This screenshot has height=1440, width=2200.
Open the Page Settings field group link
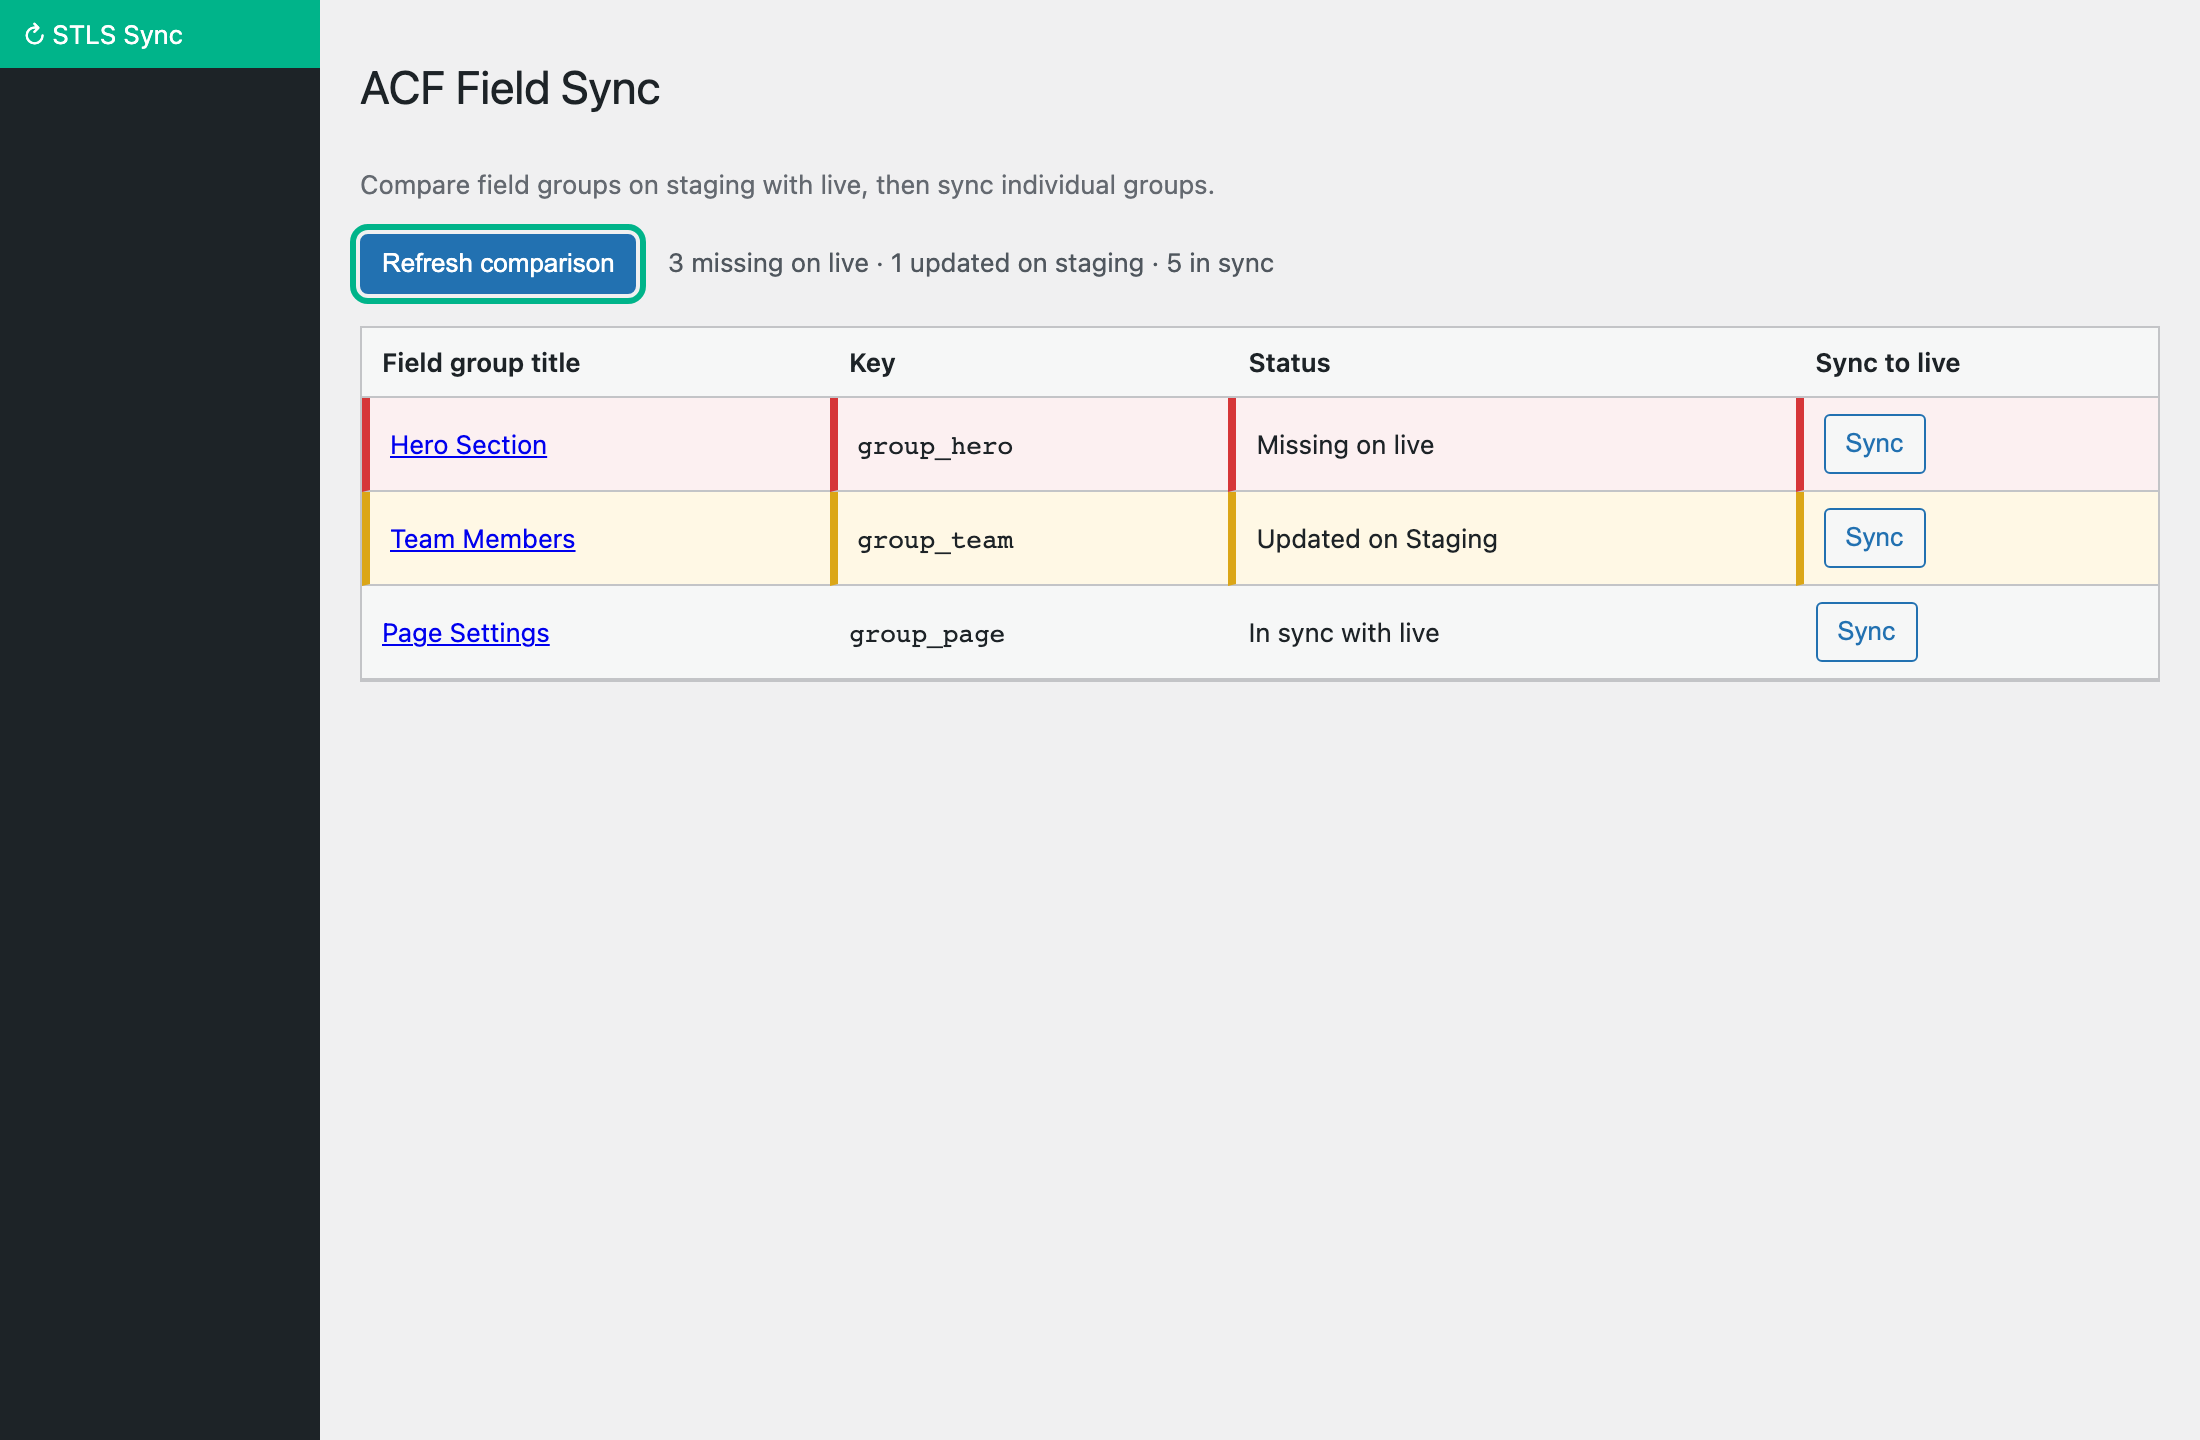[466, 633]
